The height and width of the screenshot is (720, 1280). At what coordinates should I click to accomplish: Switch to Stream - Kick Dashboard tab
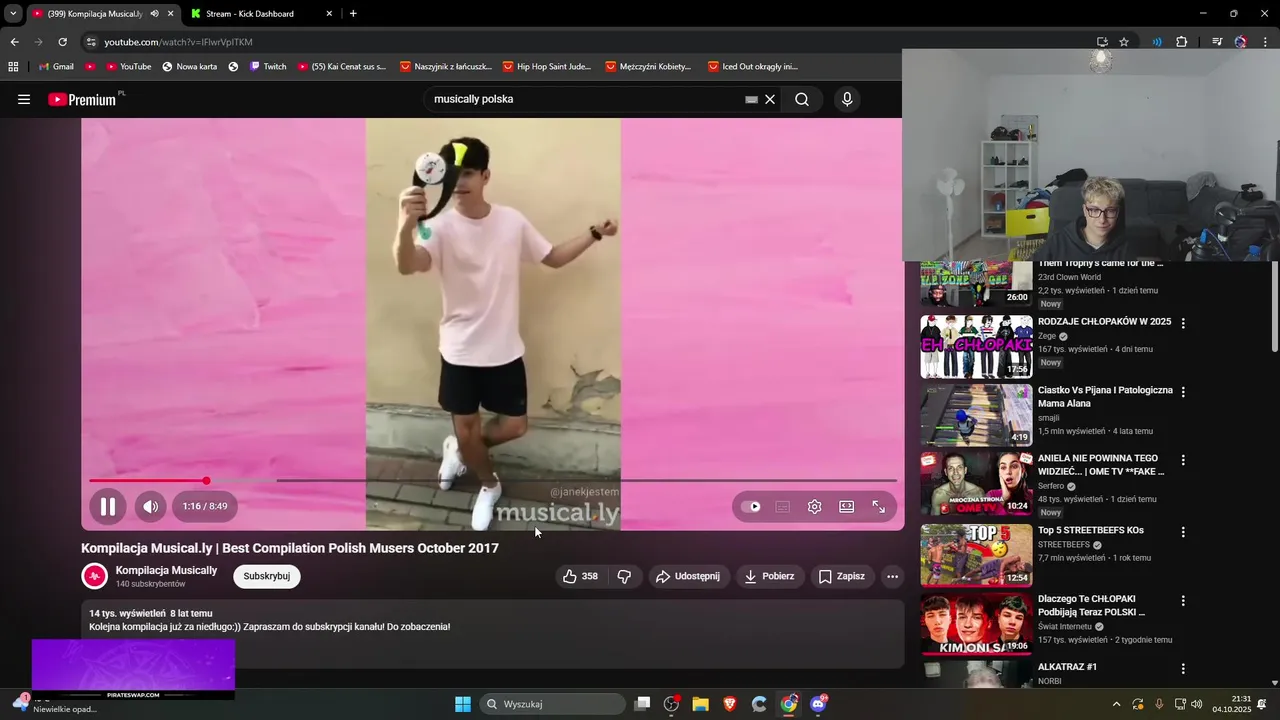(x=260, y=14)
